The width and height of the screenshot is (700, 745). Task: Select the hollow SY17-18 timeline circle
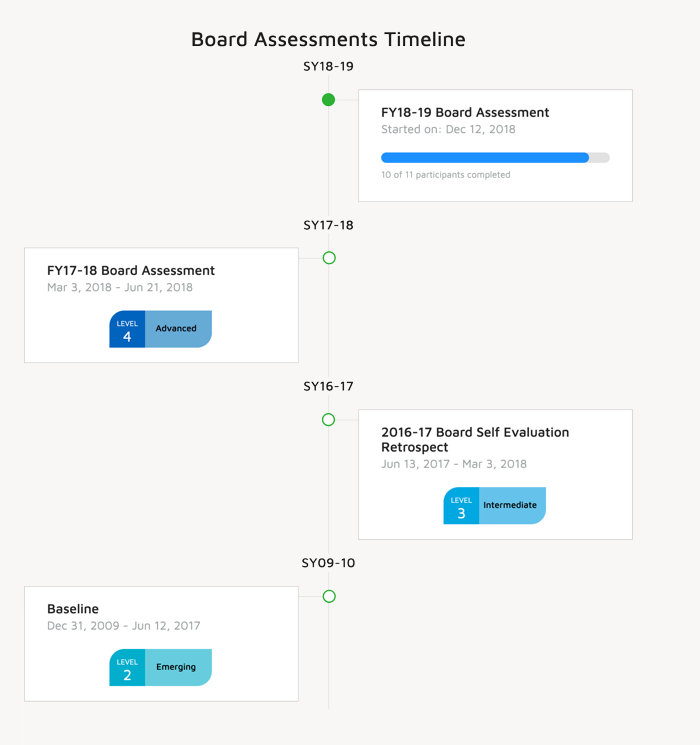point(329,258)
